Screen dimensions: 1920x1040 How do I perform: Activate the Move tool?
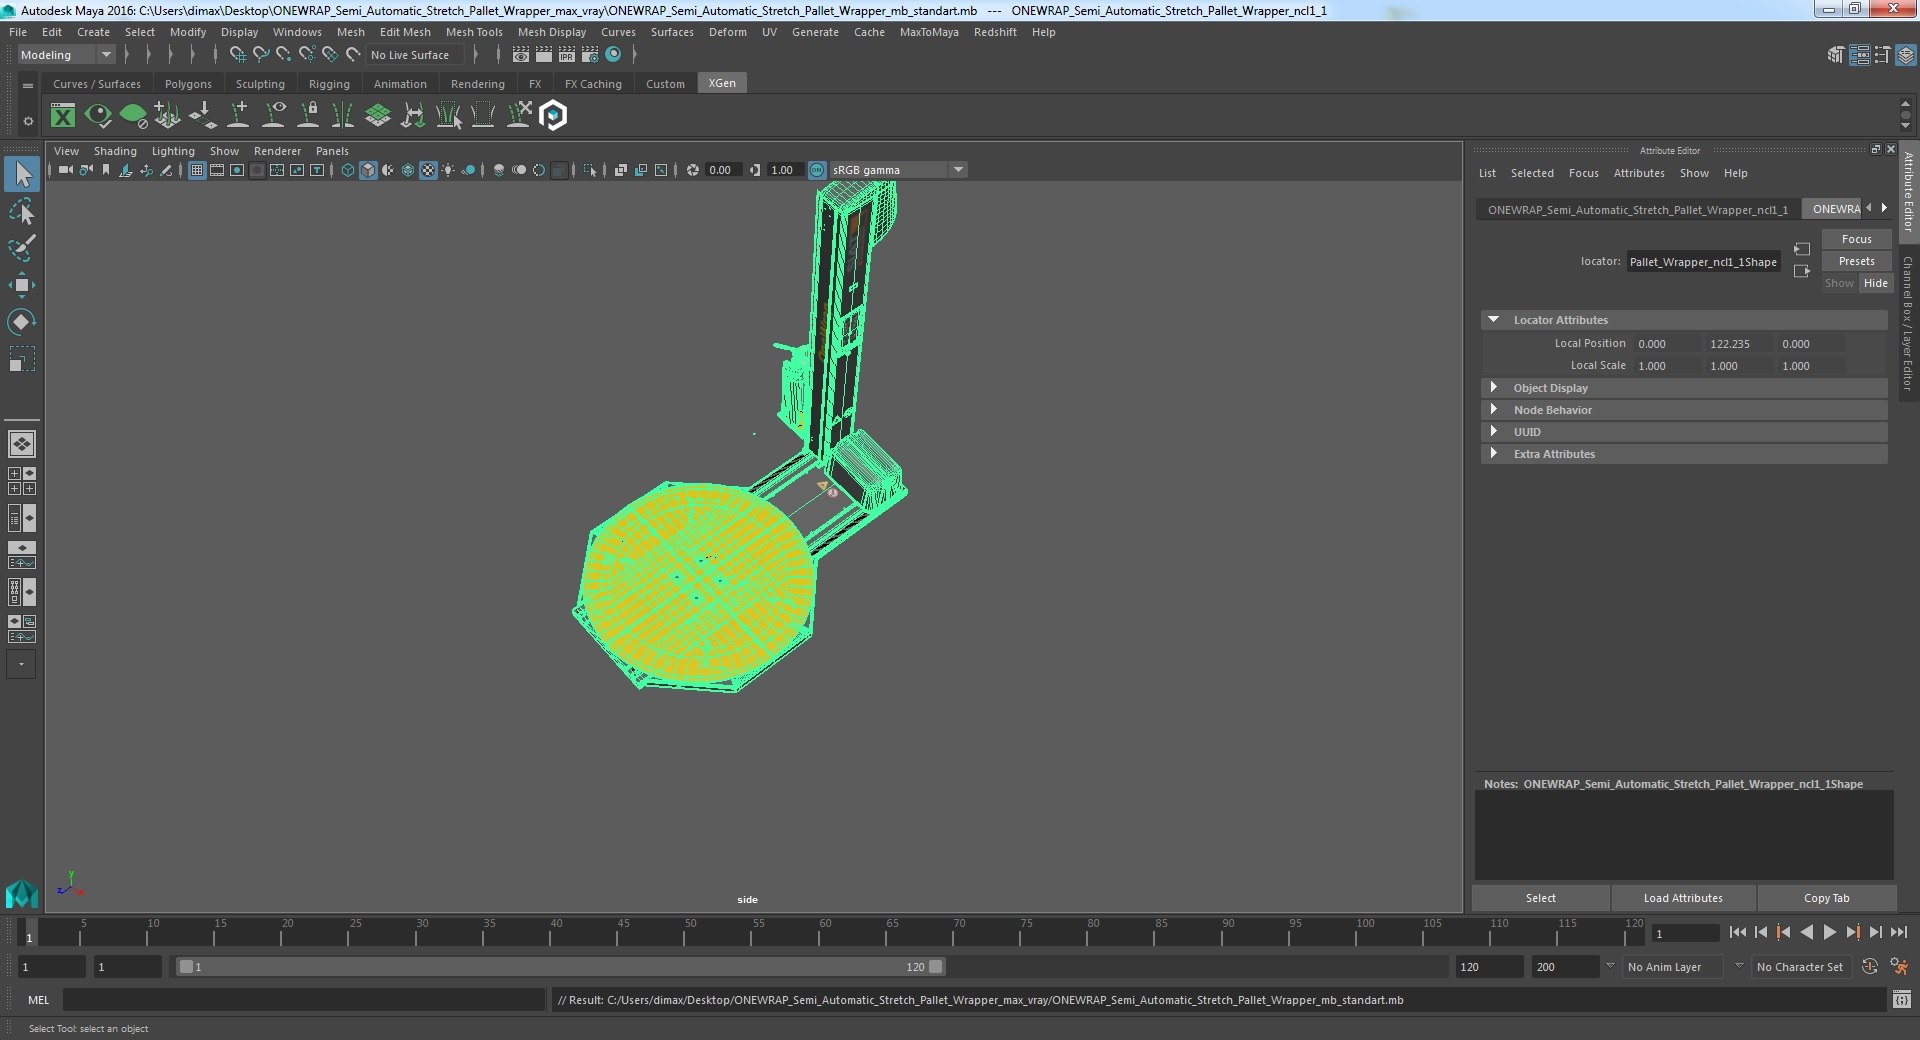point(22,285)
